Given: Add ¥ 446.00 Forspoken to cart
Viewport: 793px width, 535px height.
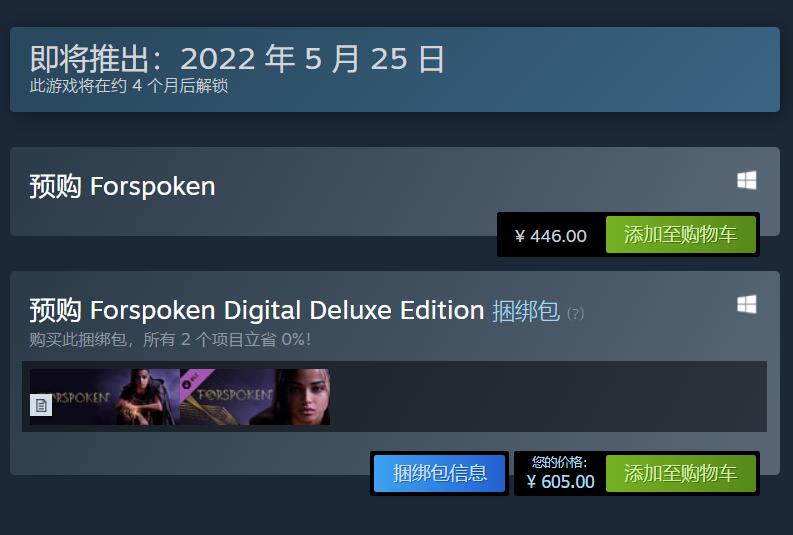Looking at the screenshot, I should 680,235.
